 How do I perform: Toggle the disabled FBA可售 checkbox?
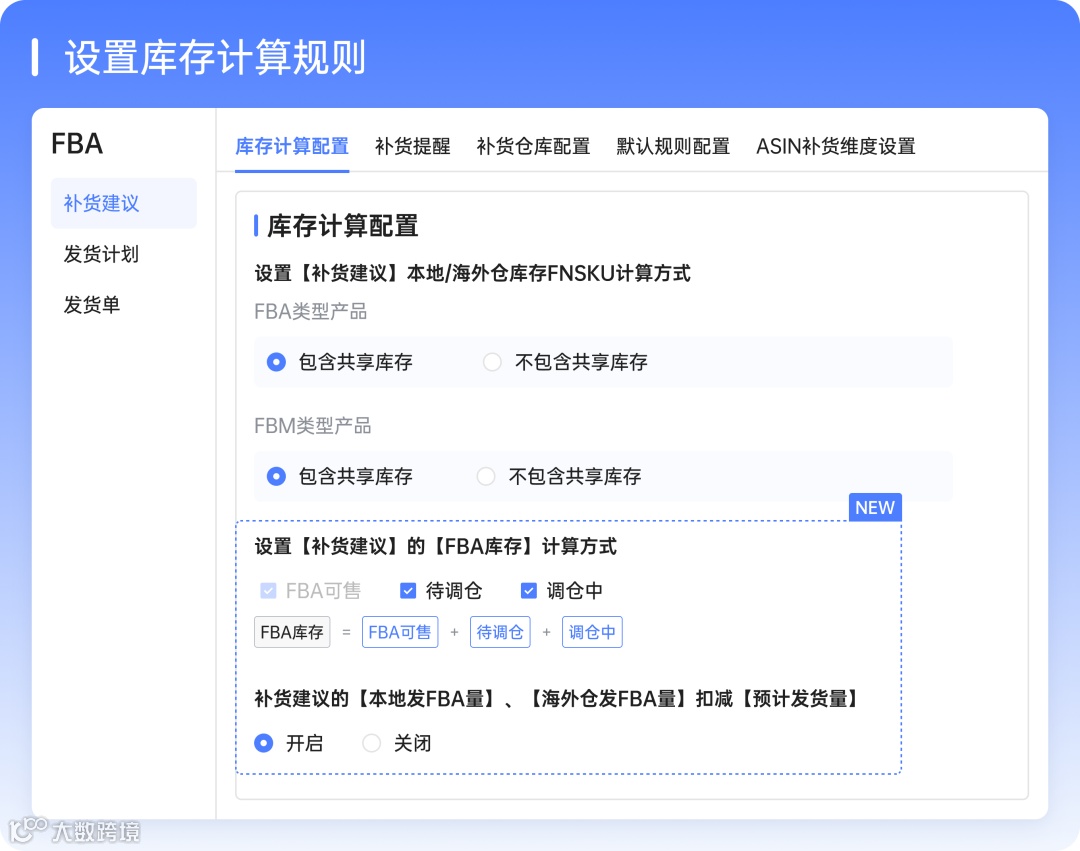tap(269, 591)
